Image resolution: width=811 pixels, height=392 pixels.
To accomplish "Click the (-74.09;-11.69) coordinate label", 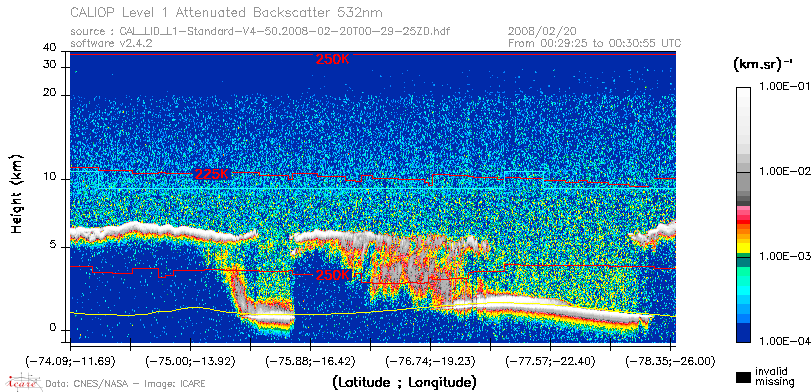I will 70,360.
